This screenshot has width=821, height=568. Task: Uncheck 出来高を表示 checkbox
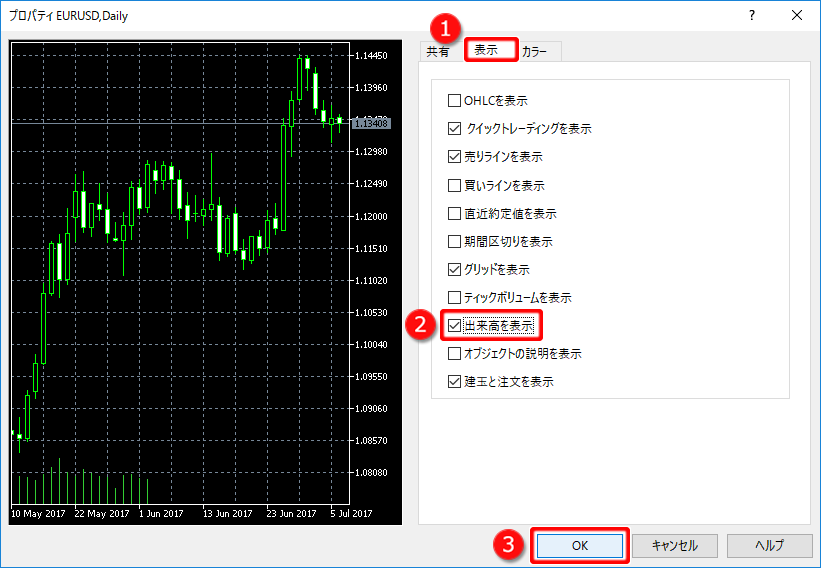(455, 325)
